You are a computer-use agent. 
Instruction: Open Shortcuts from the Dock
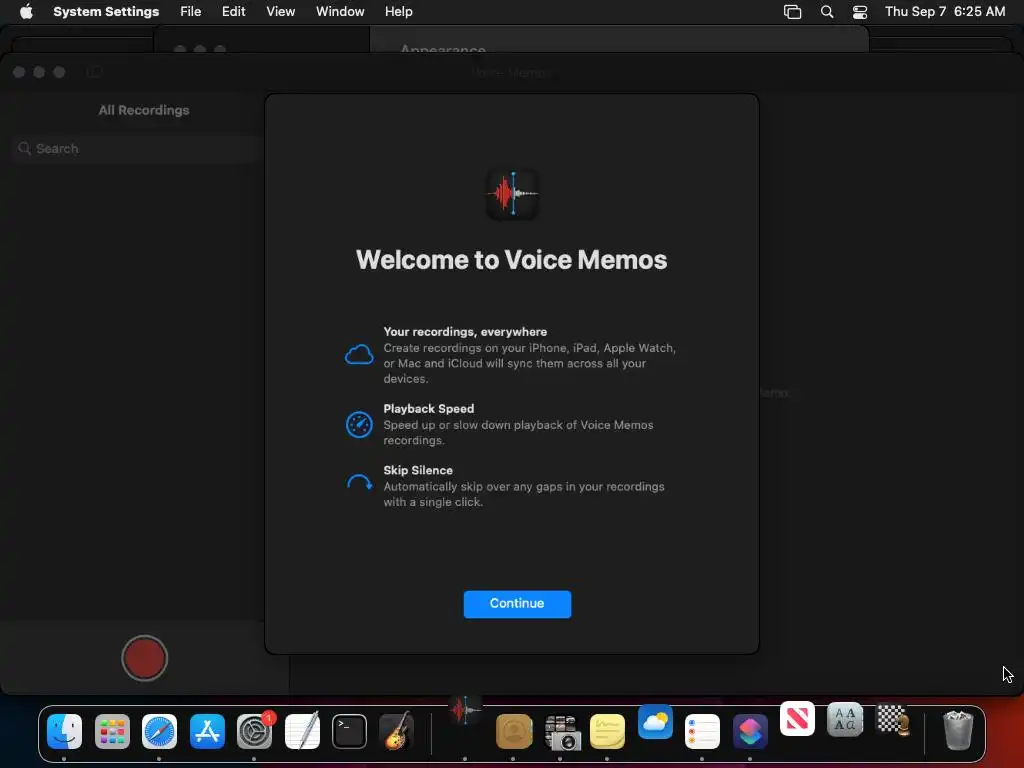[x=750, y=731]
